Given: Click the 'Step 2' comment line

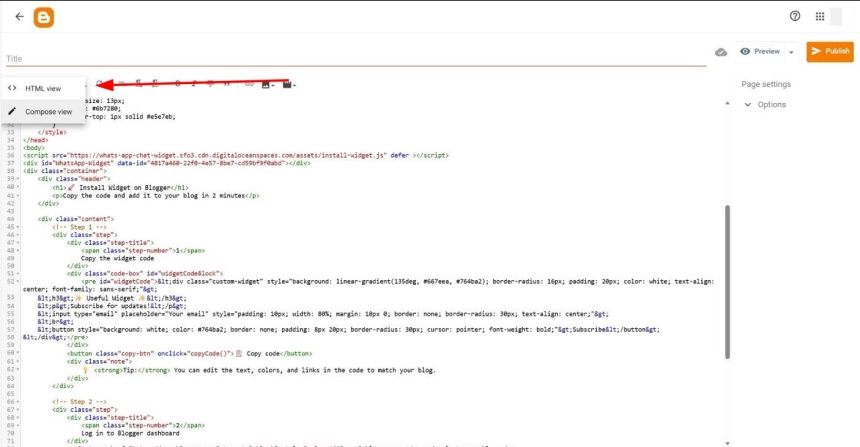Looking at the screenshot, I should tap(80, 402).
